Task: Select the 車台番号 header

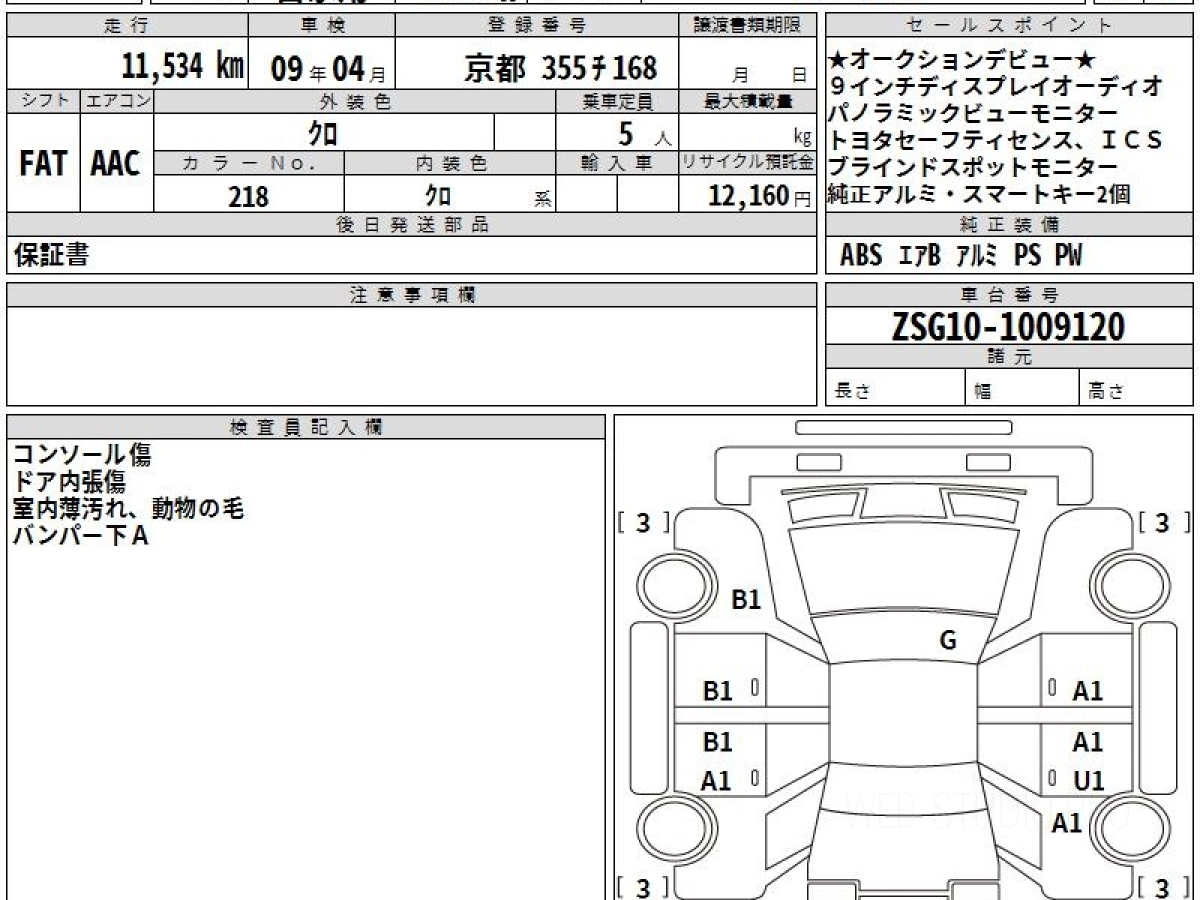Action: 1009,294
